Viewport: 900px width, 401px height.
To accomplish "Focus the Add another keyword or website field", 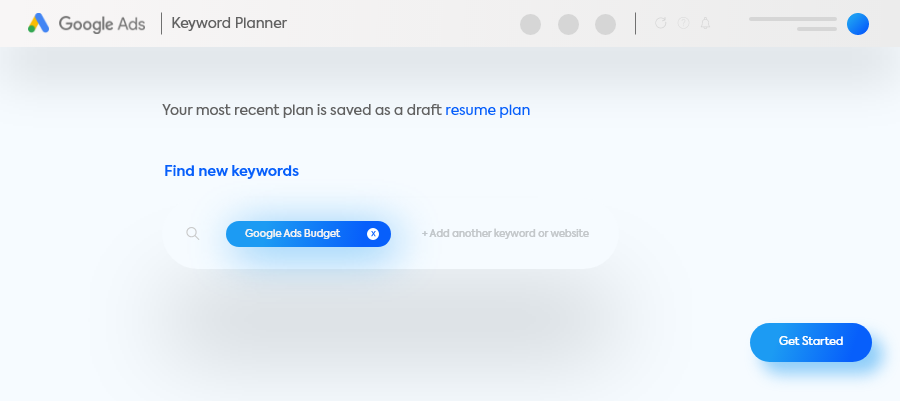I will pyautogui.click(x=505, y=233).
